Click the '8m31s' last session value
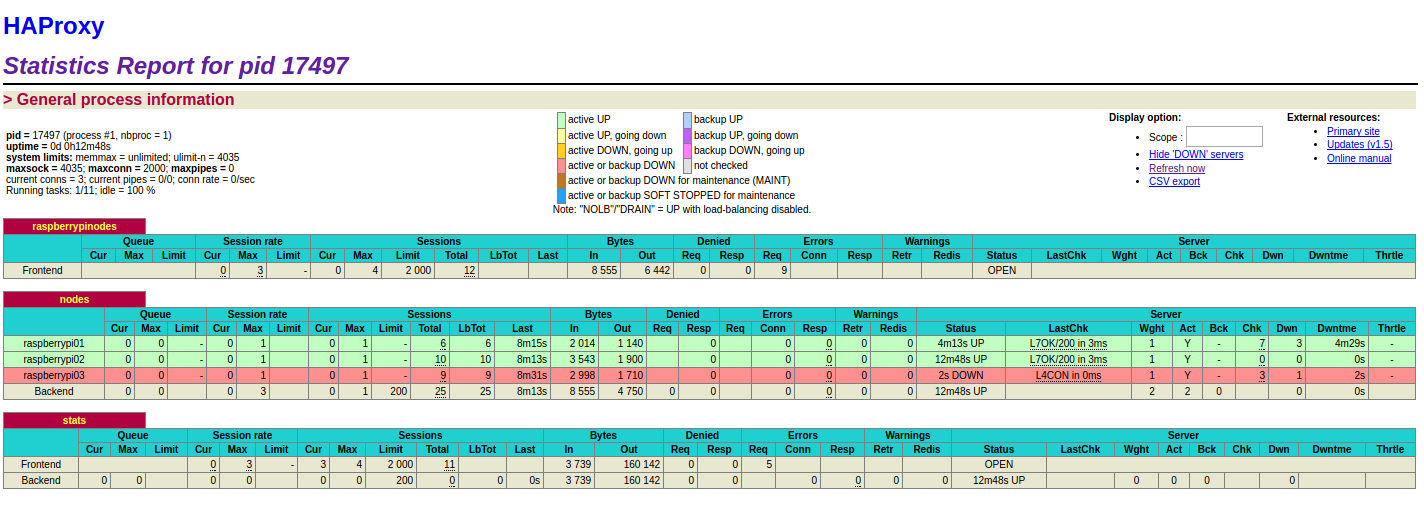The image size is (1424, 509). click(531, 375)
